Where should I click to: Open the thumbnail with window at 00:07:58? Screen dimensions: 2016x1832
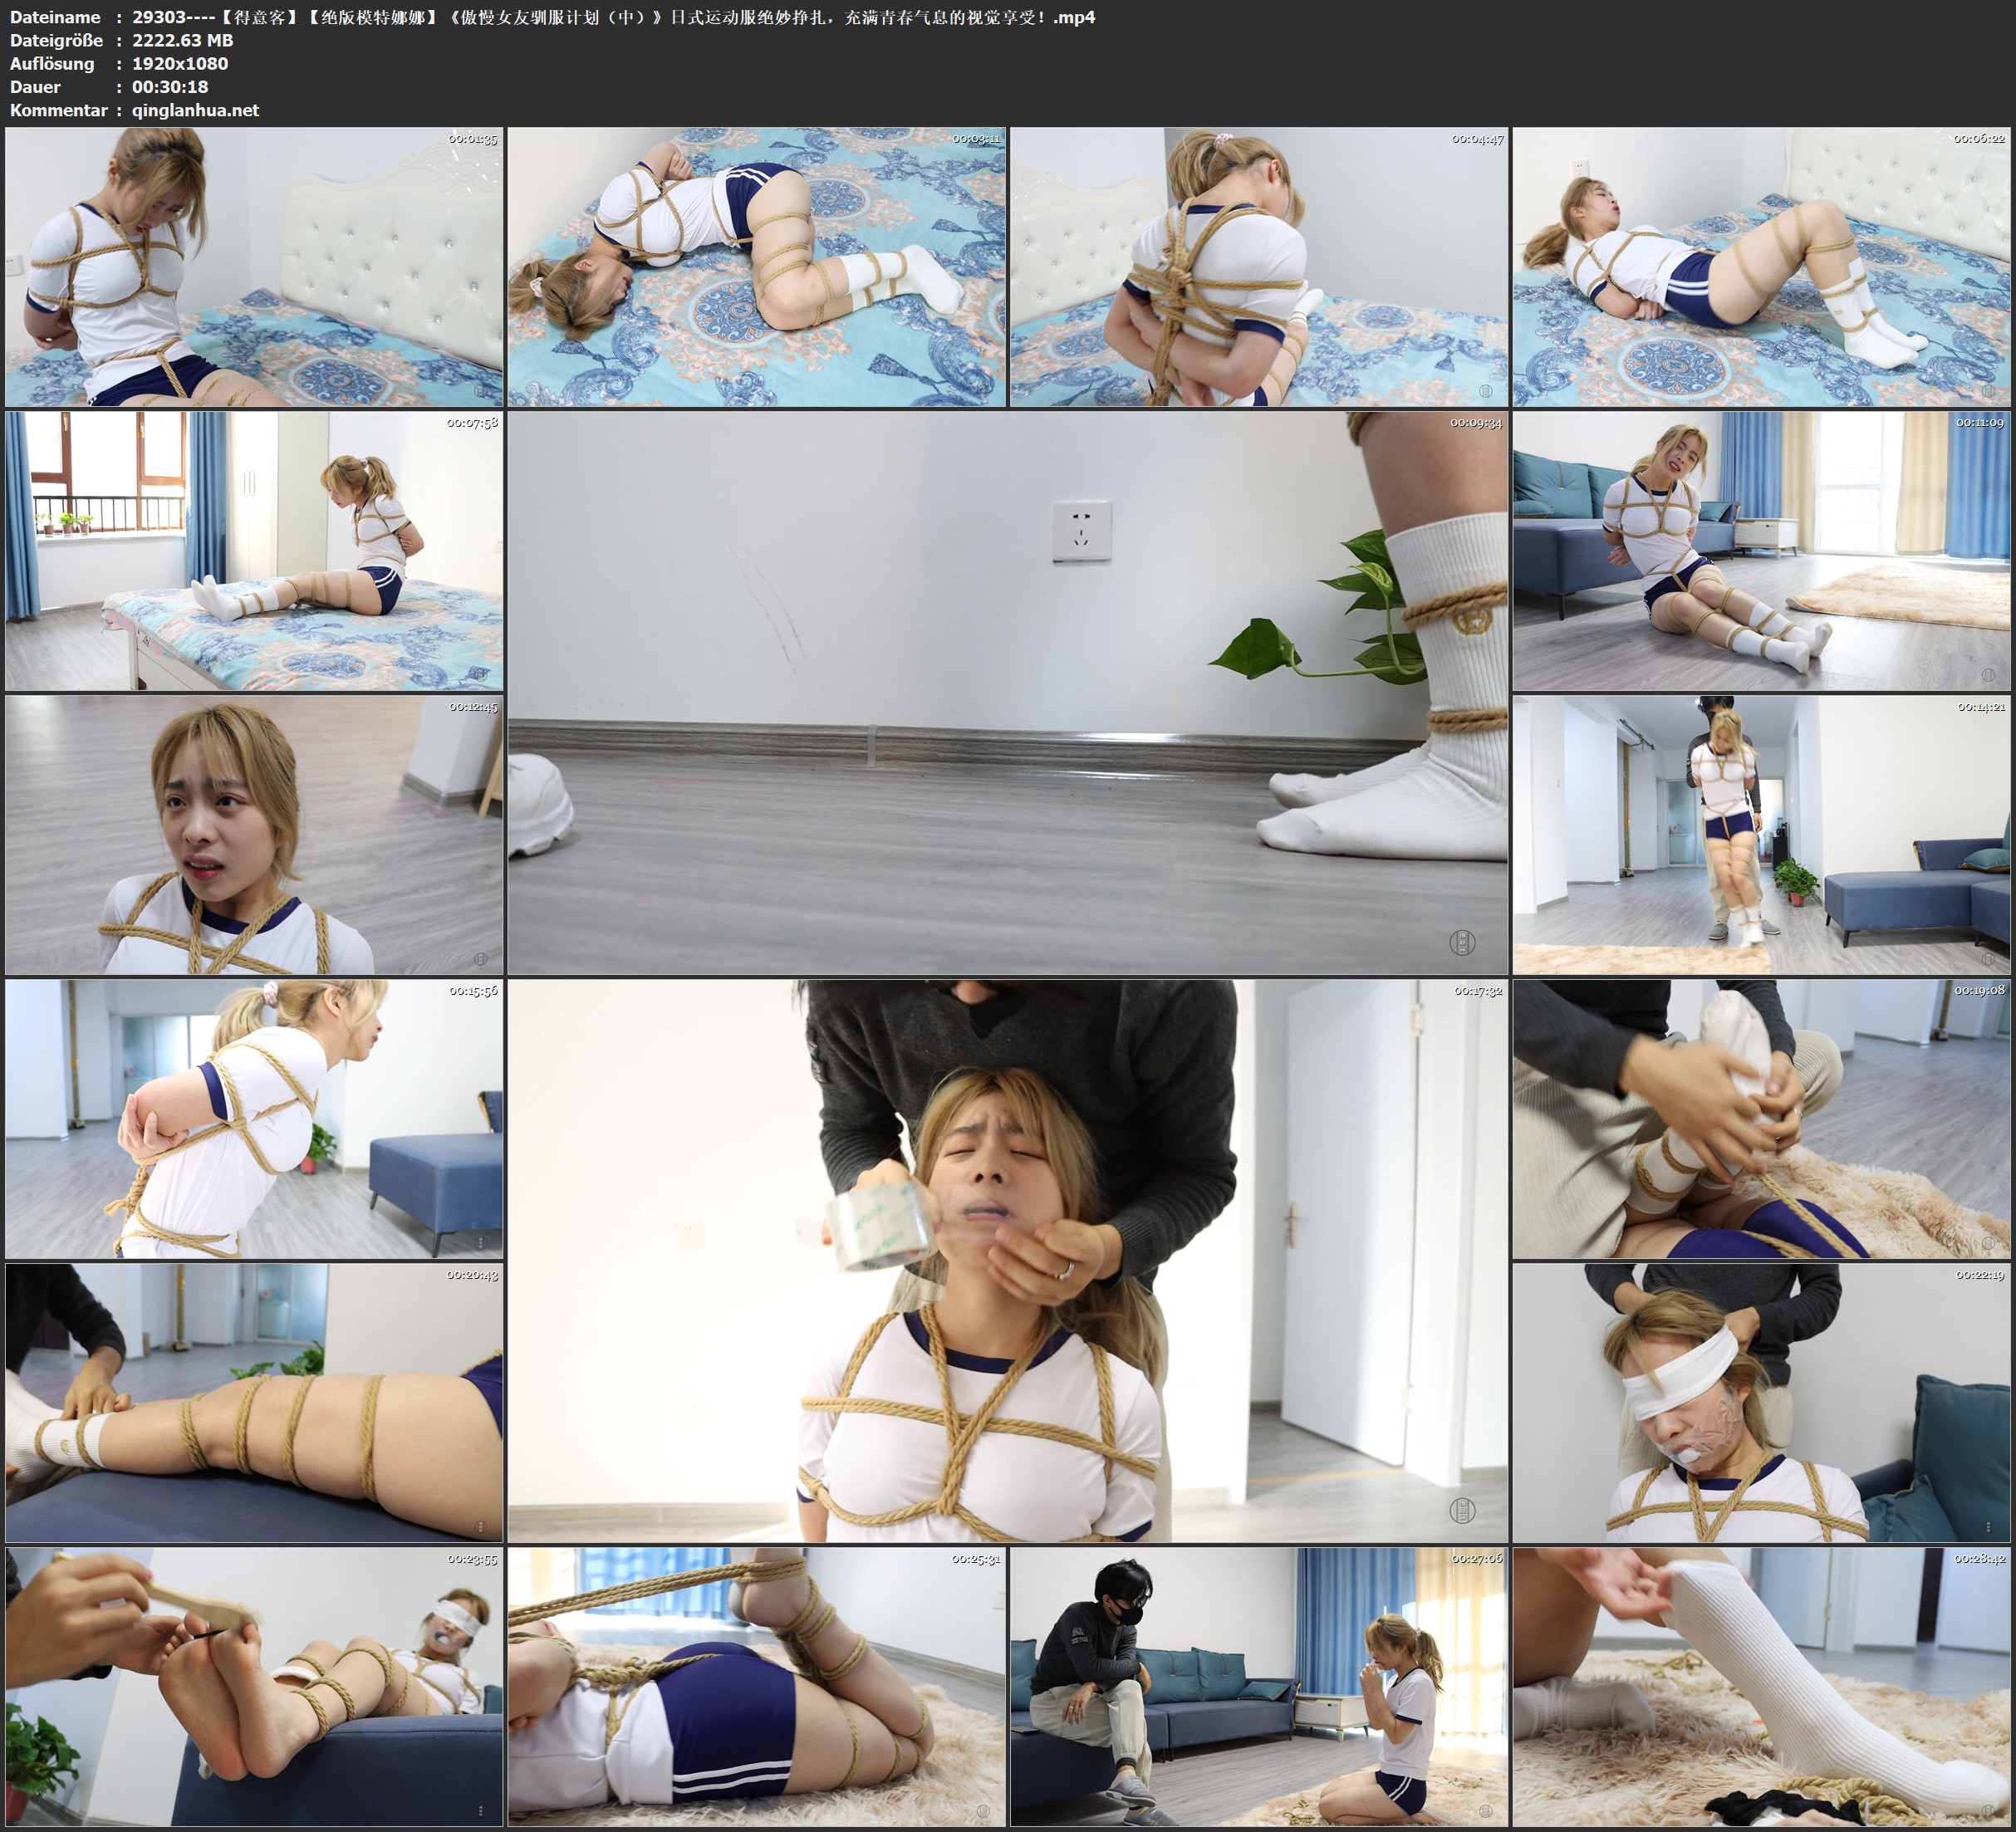coord(254,551)
